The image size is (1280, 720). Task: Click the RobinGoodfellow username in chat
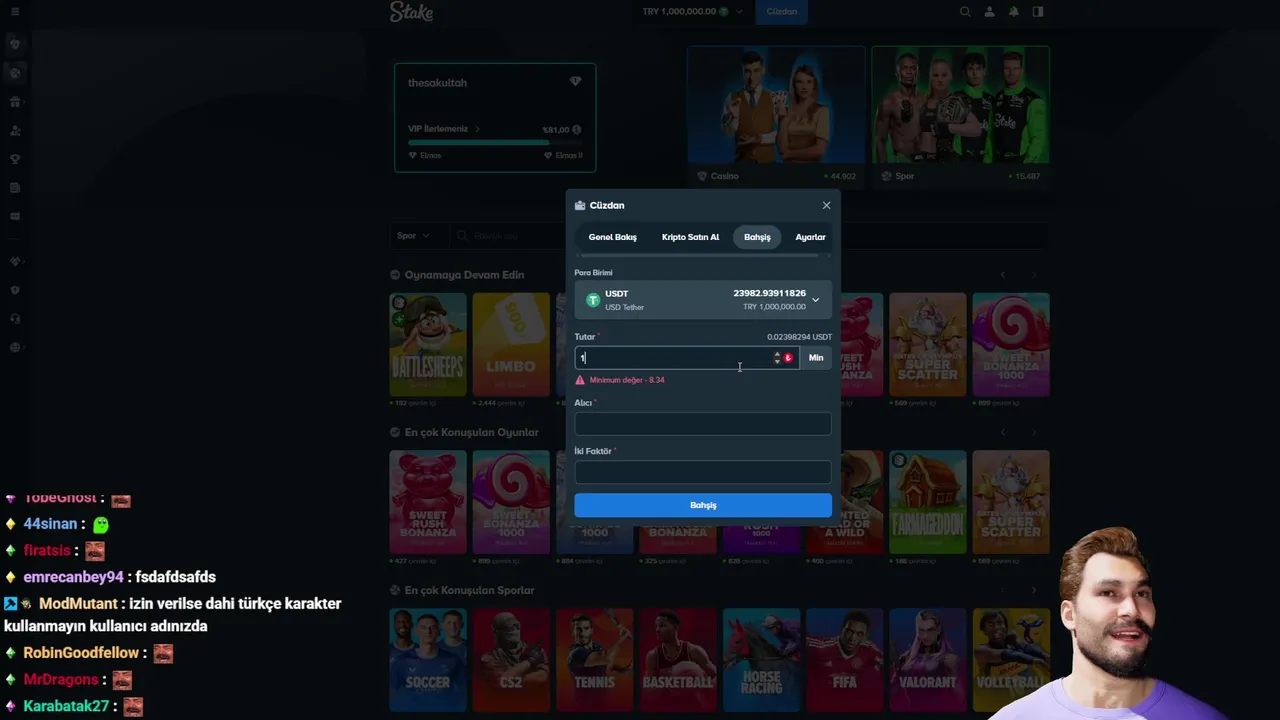pyautogui.click(x=81, y=653)
